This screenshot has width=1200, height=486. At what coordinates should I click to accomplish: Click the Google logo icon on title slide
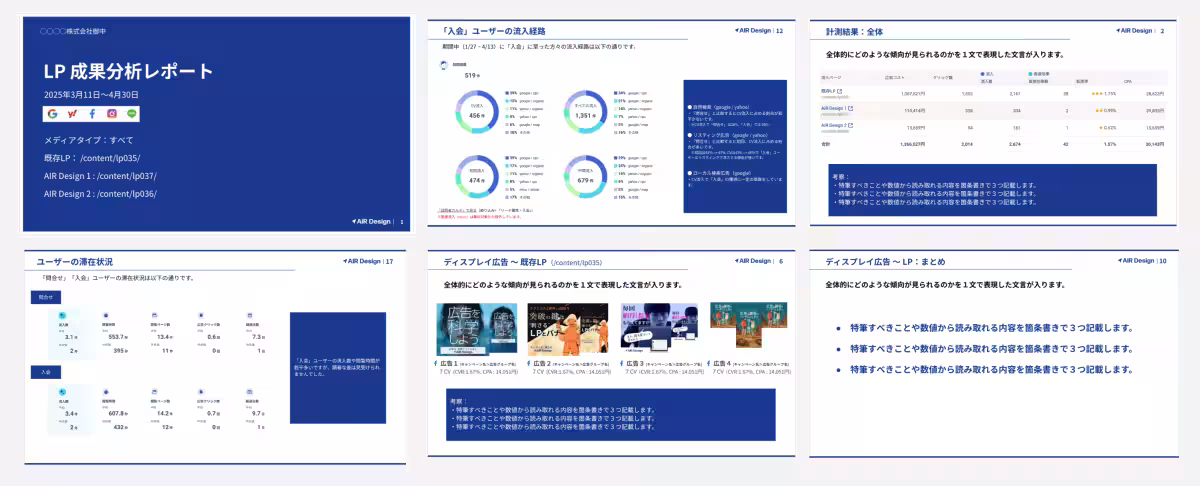pos(52,114)
